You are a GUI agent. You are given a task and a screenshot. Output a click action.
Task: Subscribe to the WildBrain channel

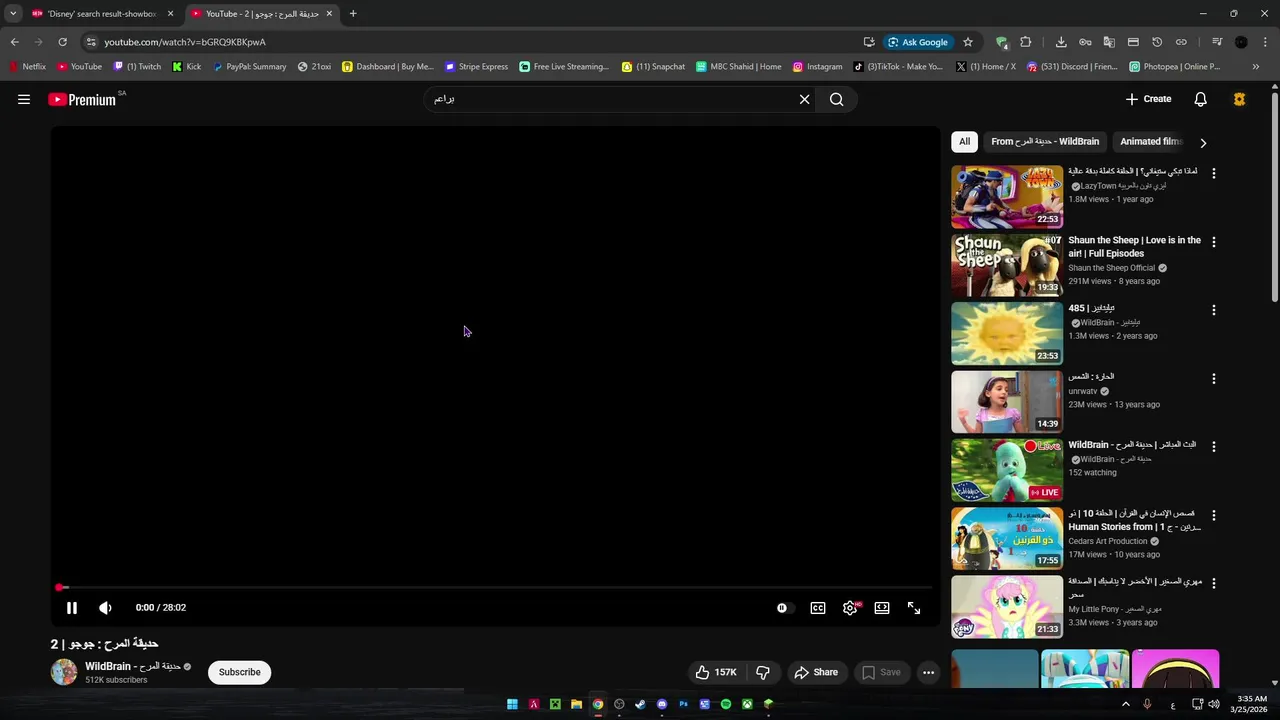(239, 672)
